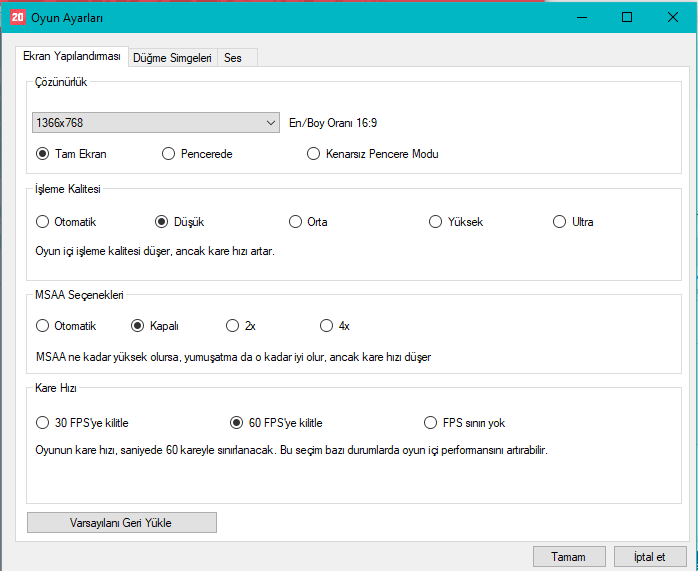Image resolution: width=698 pixels, height=571 pixels.
Task: Lock frame rate to 30 FPS
Action: tap(82, 423)
